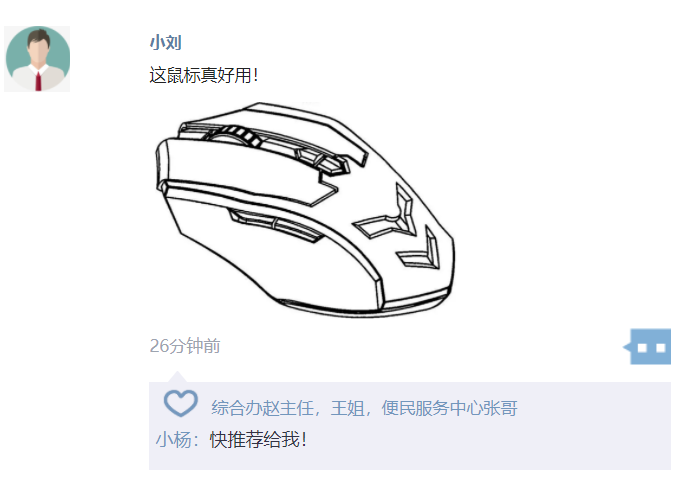Viewport: 689px width, 485px height.
Task: Open the two-dot like and comment button
Action: tap(648, 347)
